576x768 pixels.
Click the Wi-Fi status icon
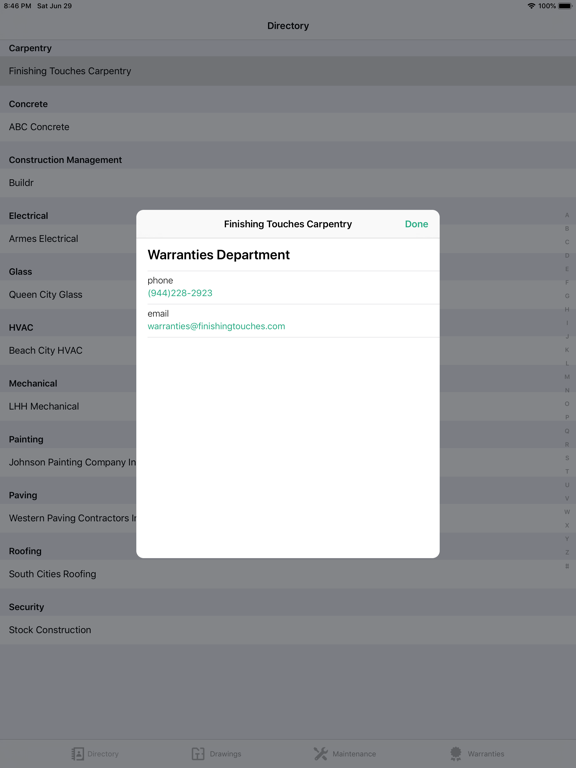(x=531, y=6)
